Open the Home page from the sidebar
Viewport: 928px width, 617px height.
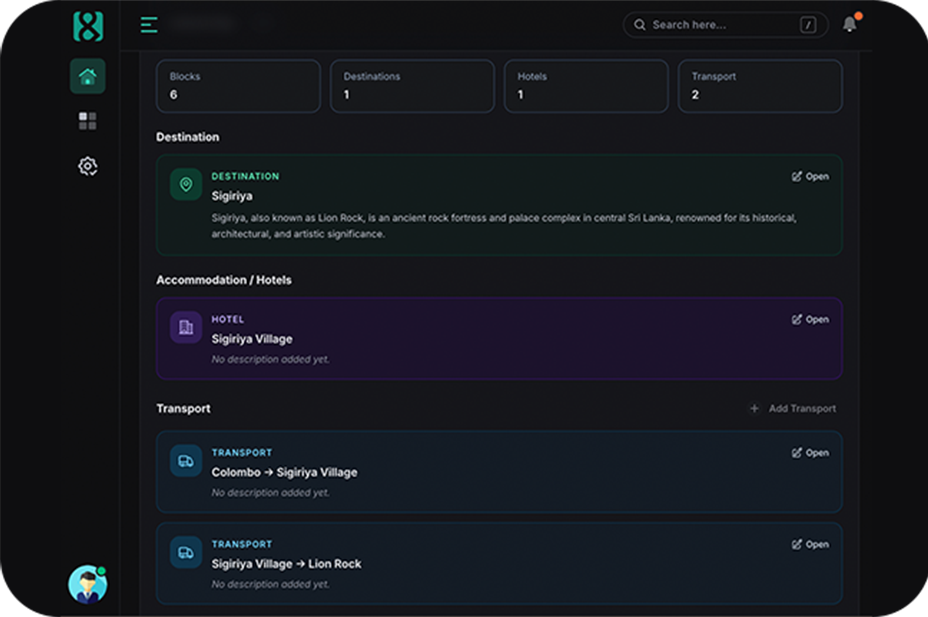click(x=88, y=76)
